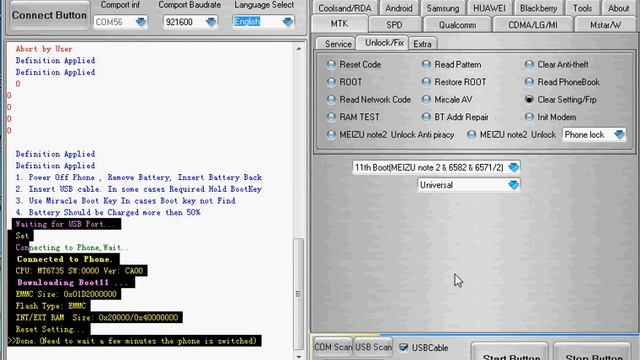Click the 'CPU: MT6735' log line
640x360 pixels.
79,271
